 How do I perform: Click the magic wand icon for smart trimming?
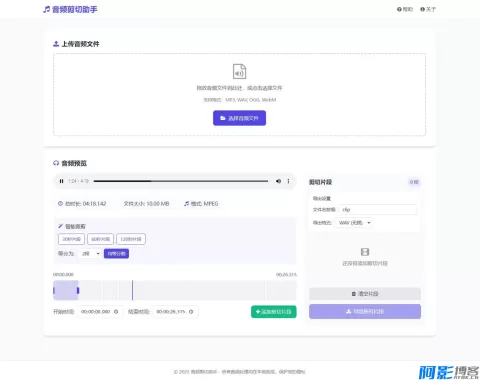pyautogui.click(x=60, y=226)
